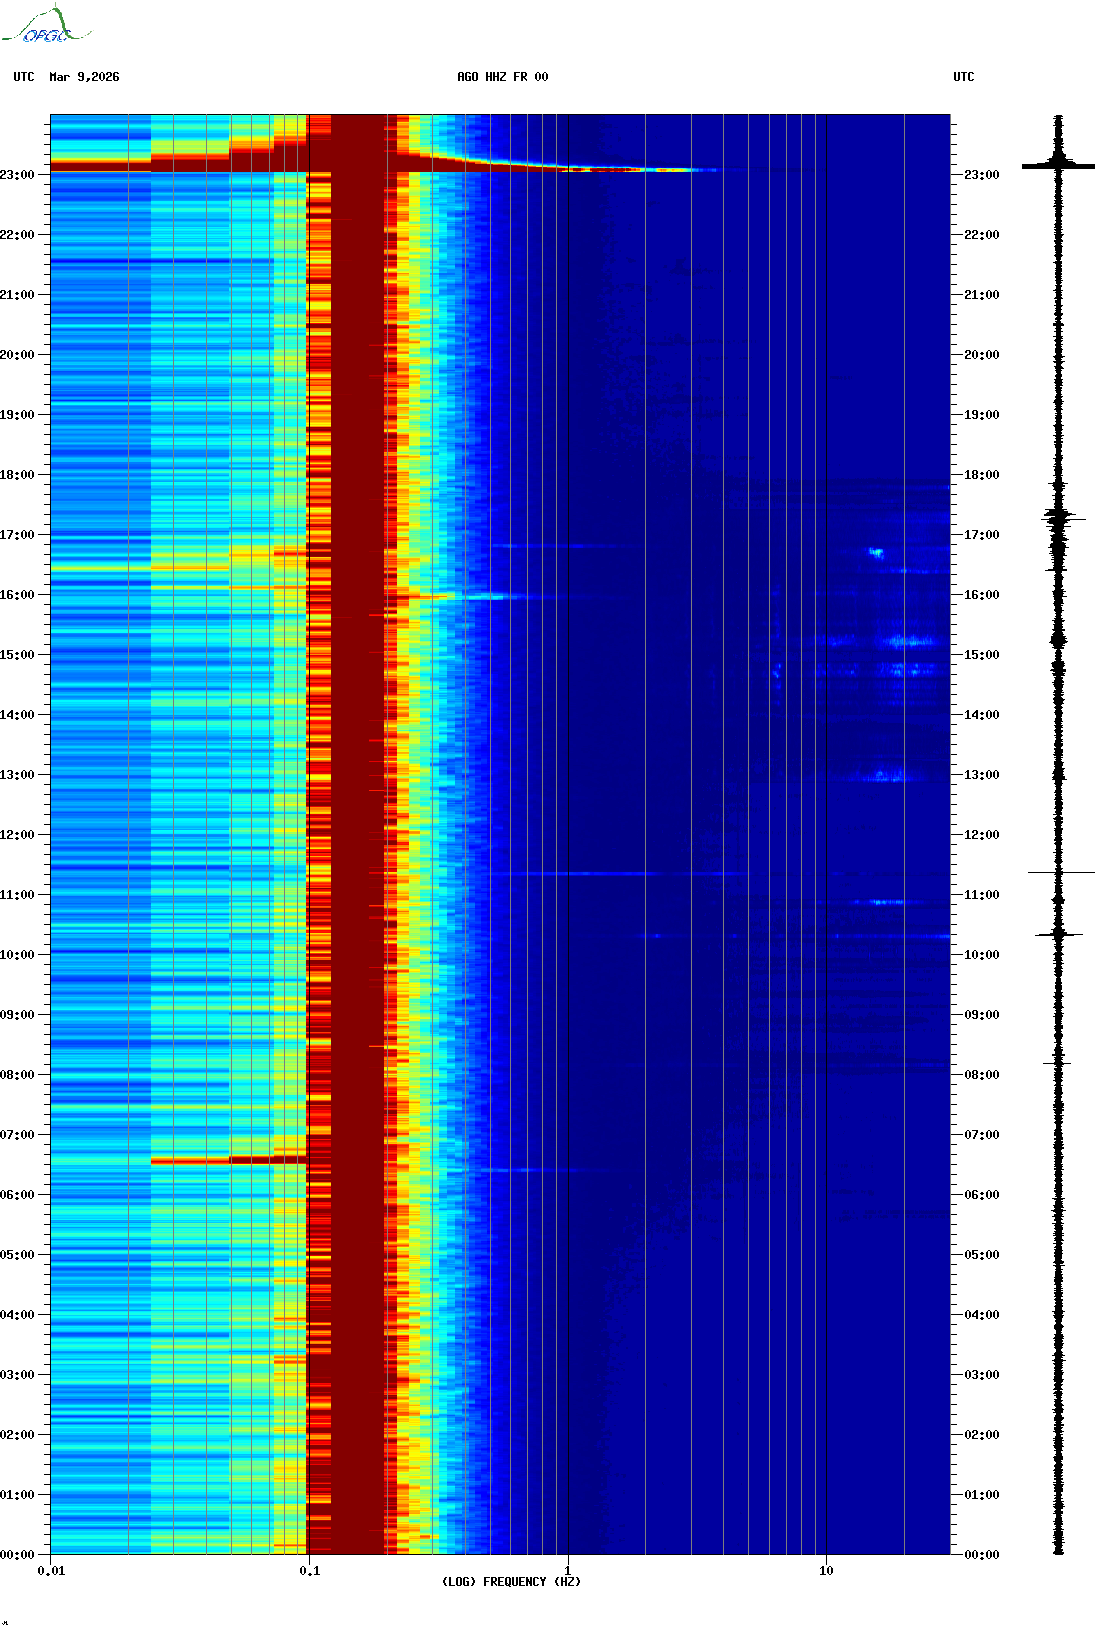1102x1634 pixels.
Task: Click the right-axis 23:00 time label
Action: point(982,175)
